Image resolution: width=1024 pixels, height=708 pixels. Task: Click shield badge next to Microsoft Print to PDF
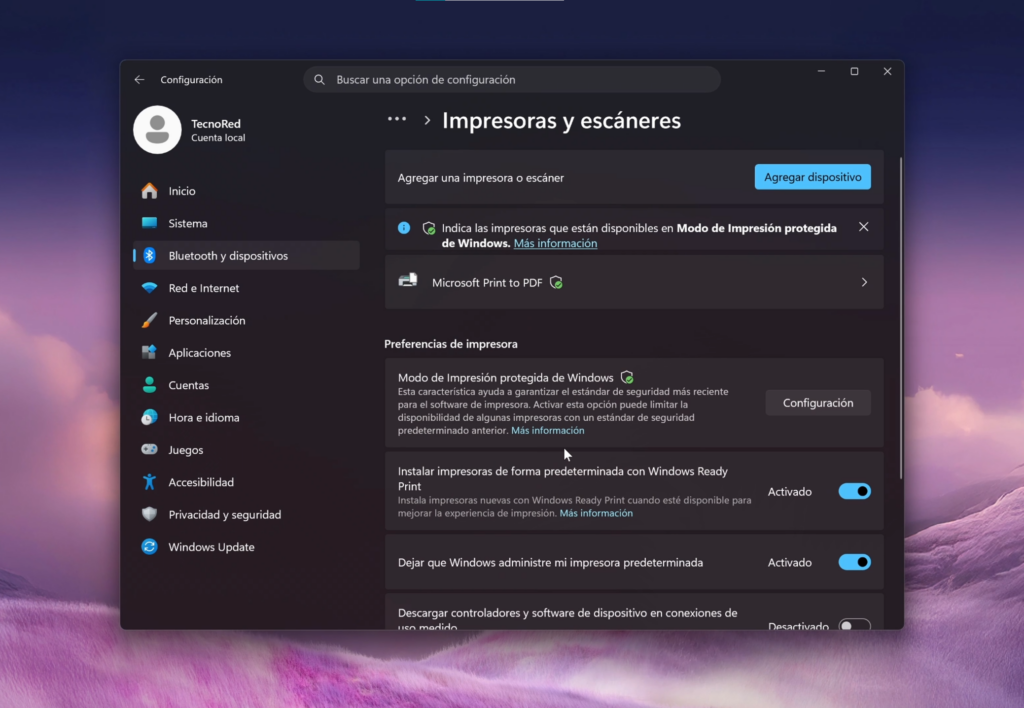(x=556, y=283)
